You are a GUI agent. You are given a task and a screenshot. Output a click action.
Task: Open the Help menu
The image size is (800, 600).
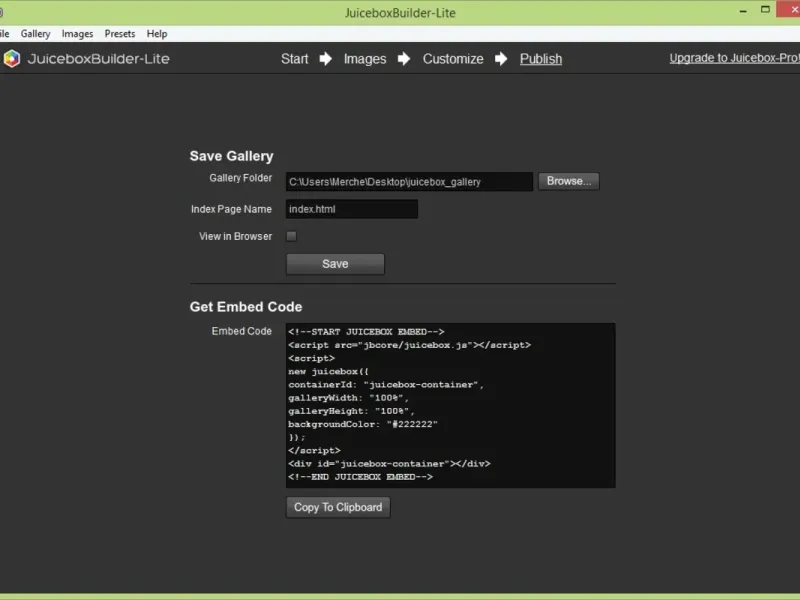[157, 34]
